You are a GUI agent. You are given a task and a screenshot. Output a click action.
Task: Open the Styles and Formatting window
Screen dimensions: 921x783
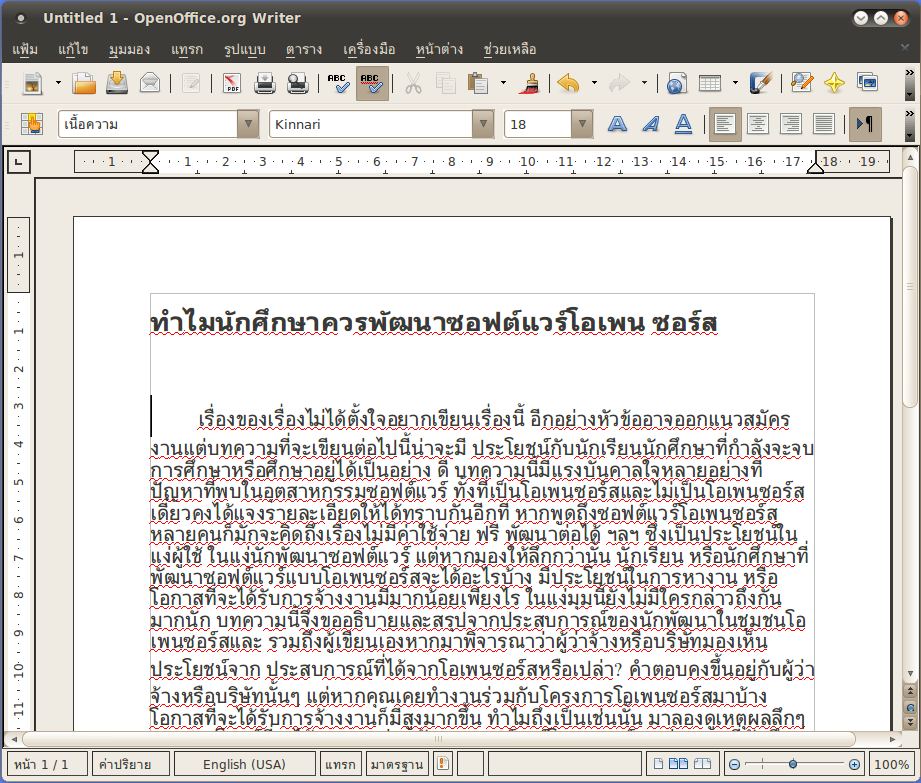(x=32, y=124)
